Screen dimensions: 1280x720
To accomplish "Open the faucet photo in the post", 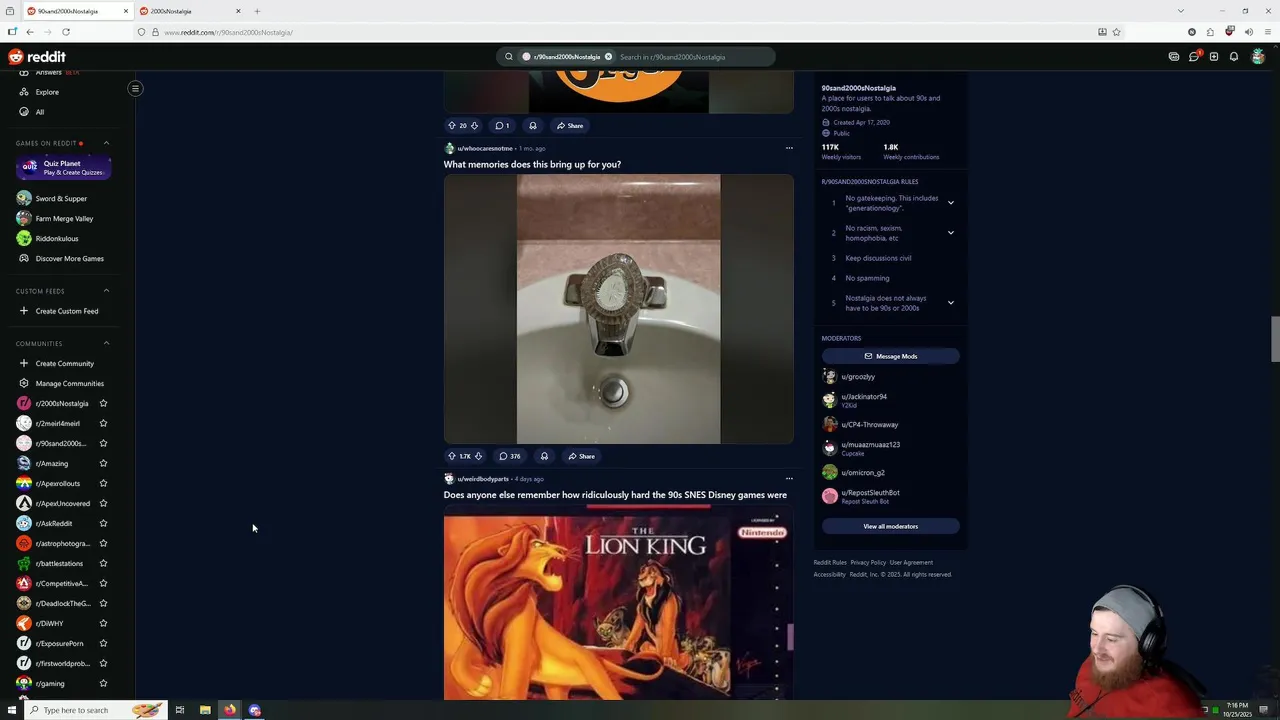I will 619,309.
